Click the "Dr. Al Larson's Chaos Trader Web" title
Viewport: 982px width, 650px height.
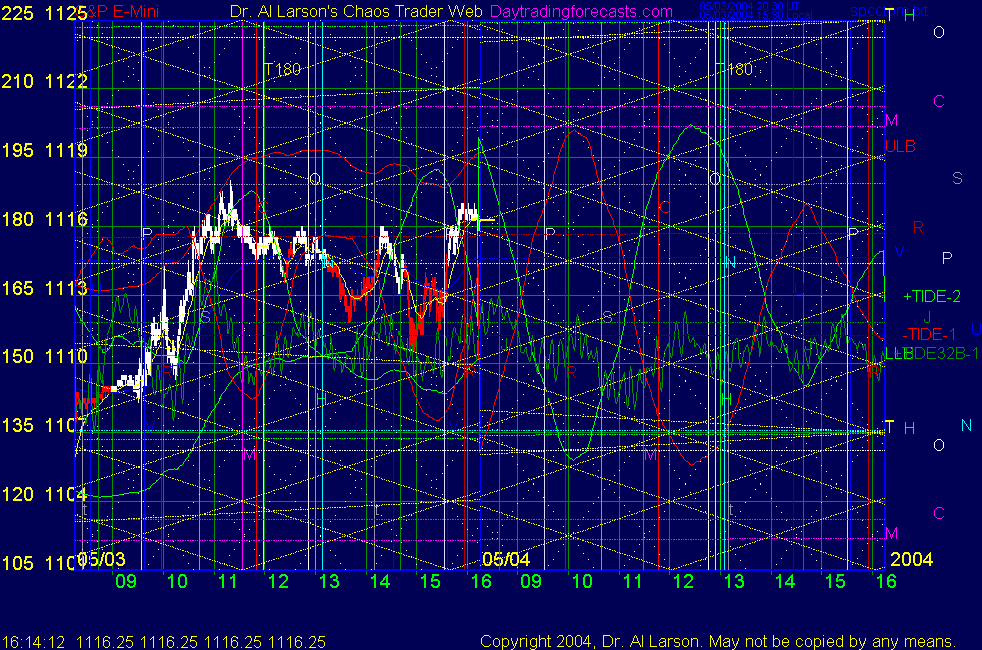[356, 11]
